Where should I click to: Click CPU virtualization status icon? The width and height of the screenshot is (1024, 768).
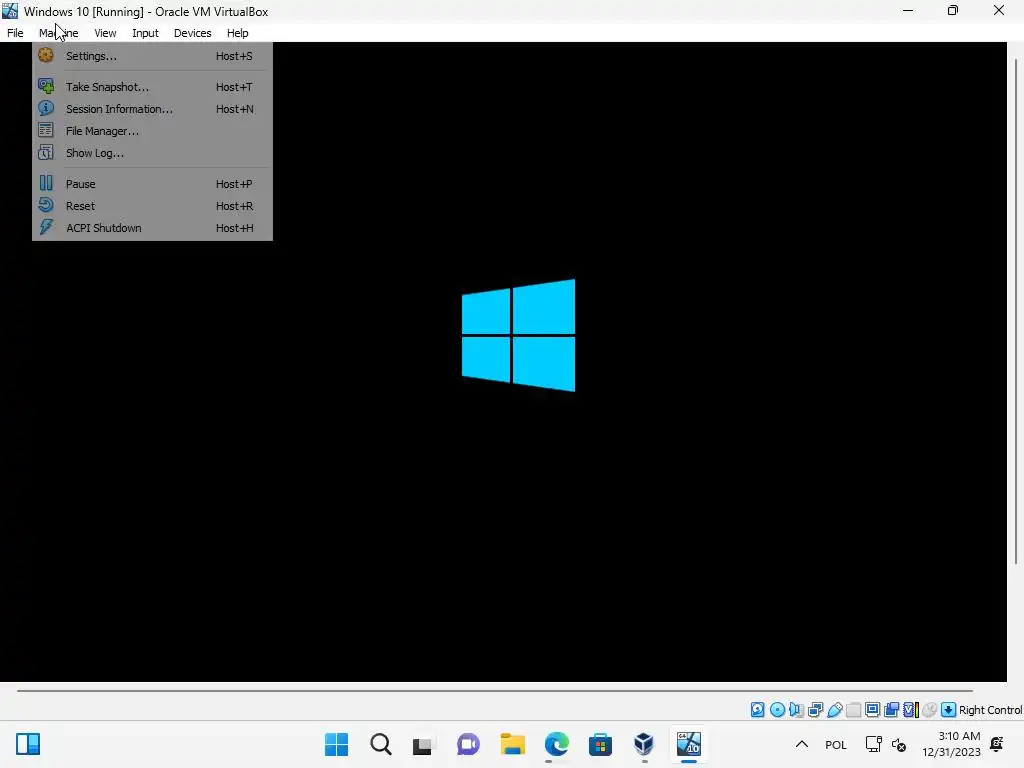[x=911, y=710]
